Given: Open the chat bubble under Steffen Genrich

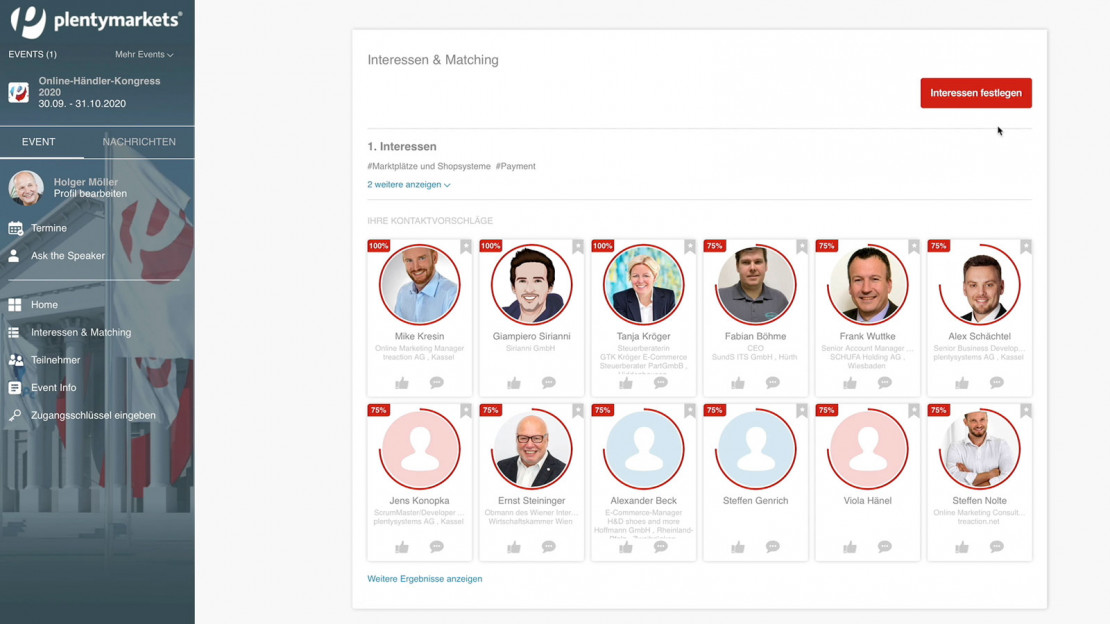Looking at the screenshot, I should pos(772,547).
